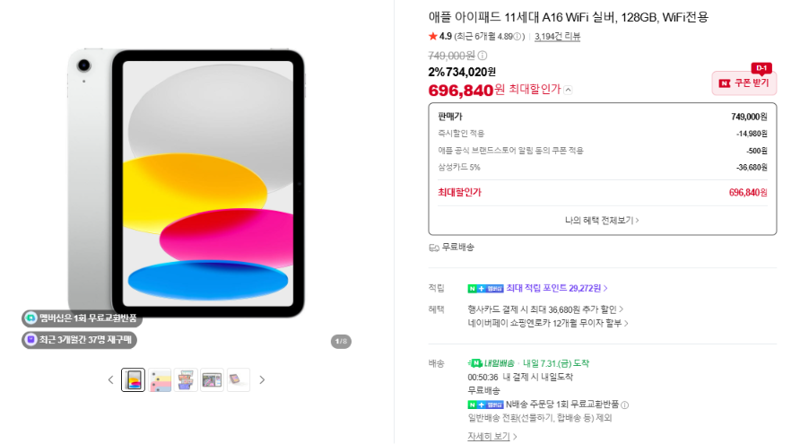800x444 pixels.
Task: Click the 쿠폰 받기 coupon button
Action: pos(744,83)
